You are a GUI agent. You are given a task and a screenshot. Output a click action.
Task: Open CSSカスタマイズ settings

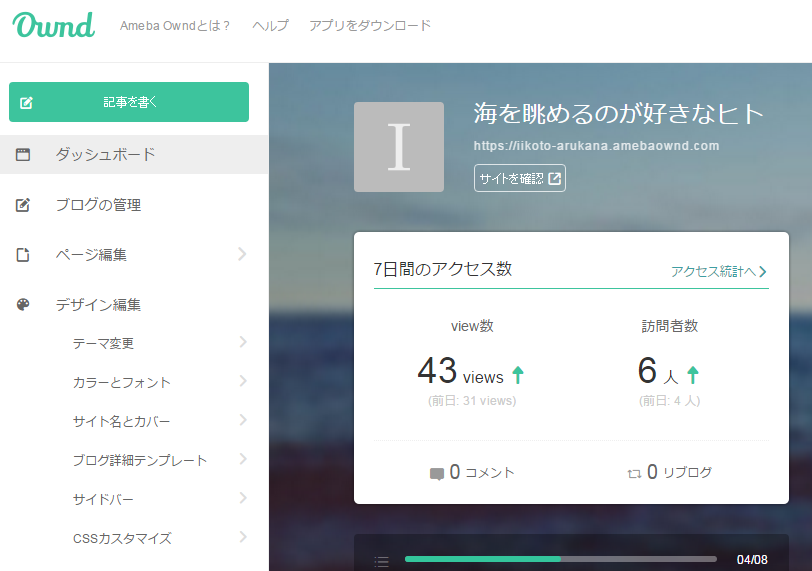(122, 538)
